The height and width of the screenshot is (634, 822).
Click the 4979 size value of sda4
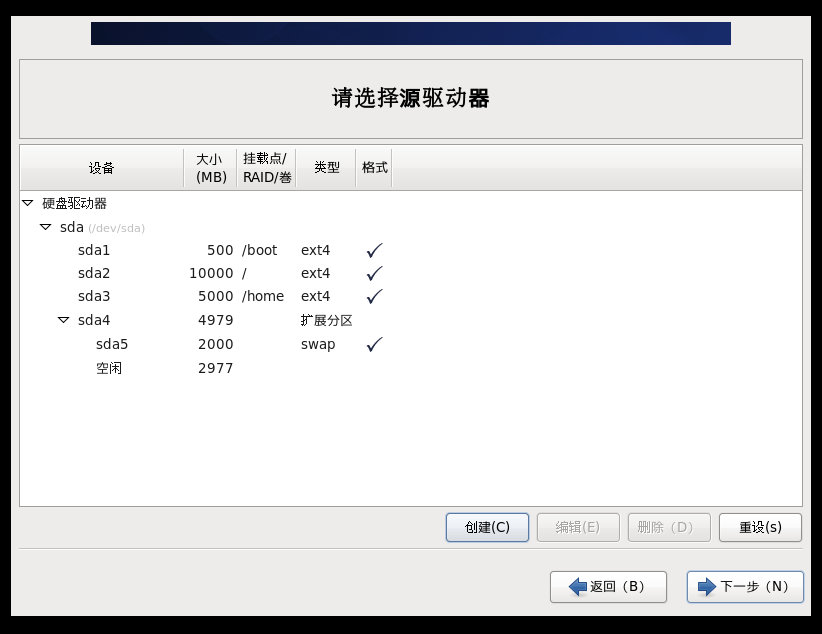(x=215, y=320)
